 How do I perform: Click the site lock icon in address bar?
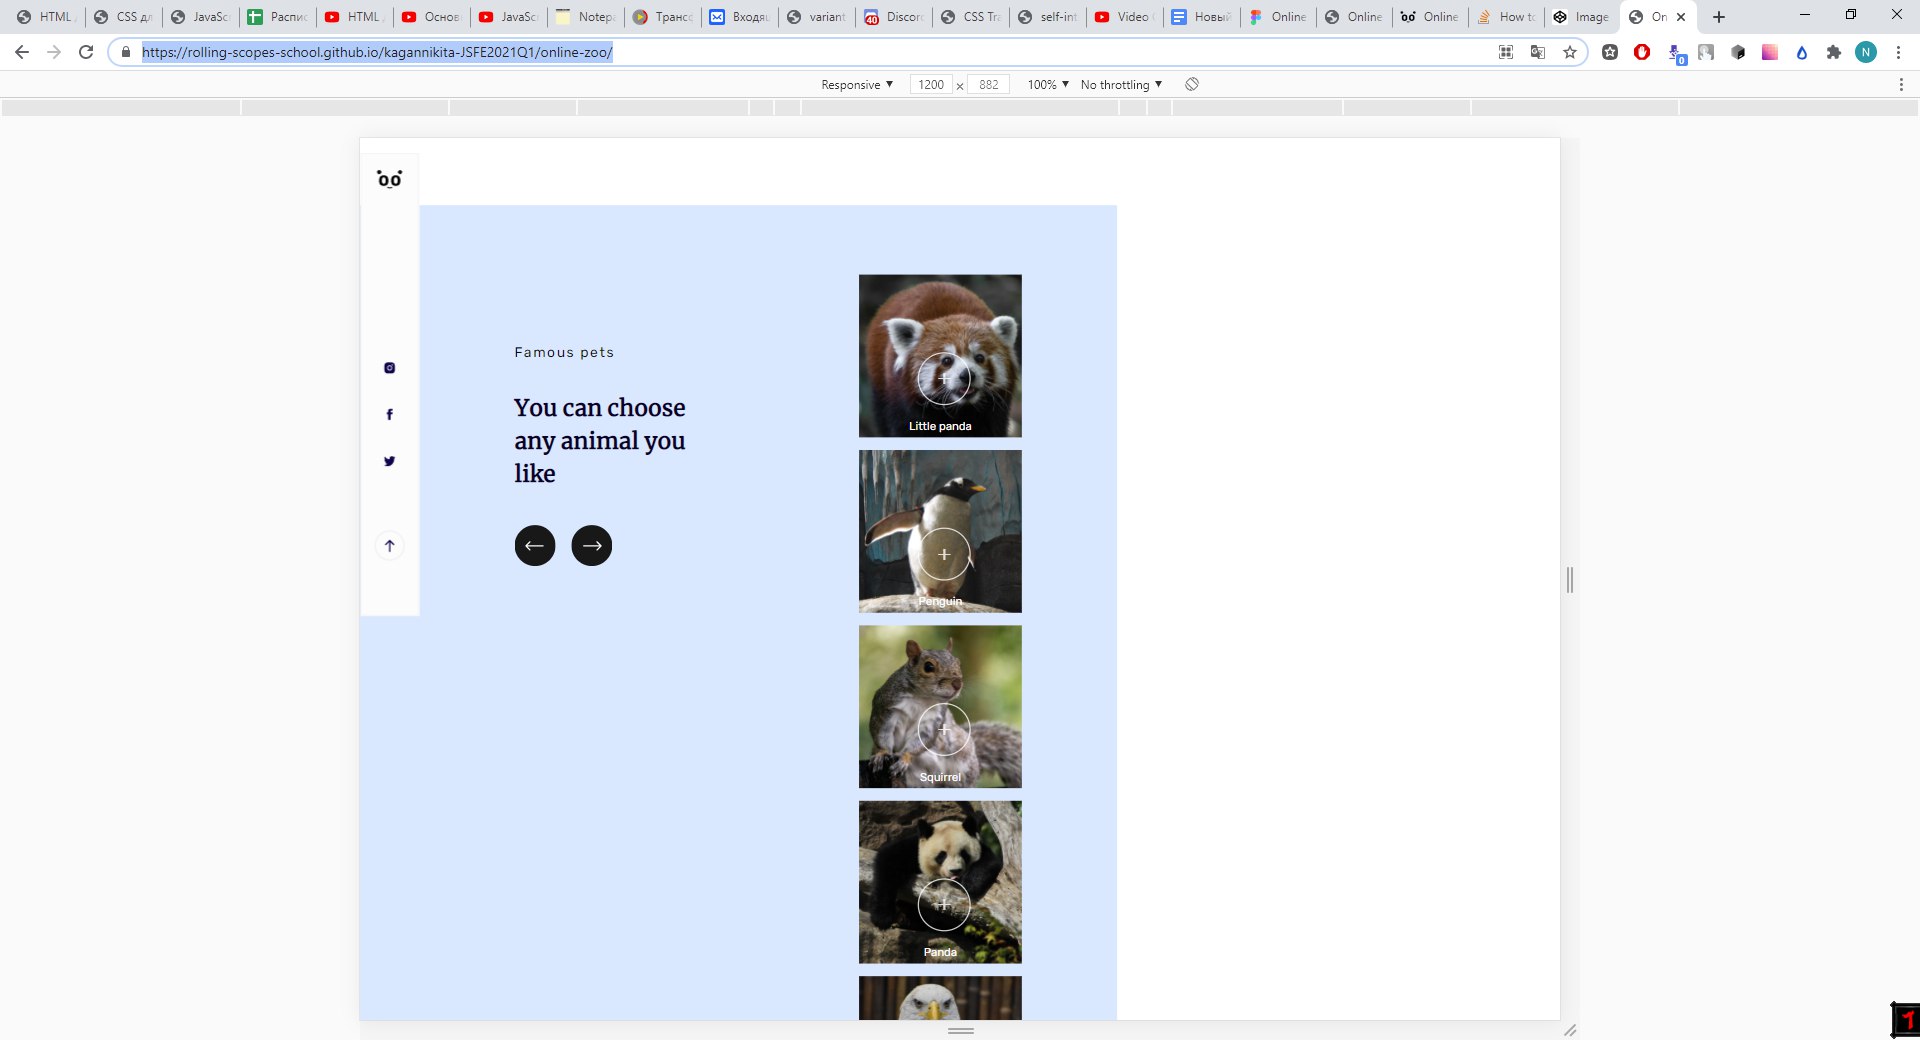125,52
